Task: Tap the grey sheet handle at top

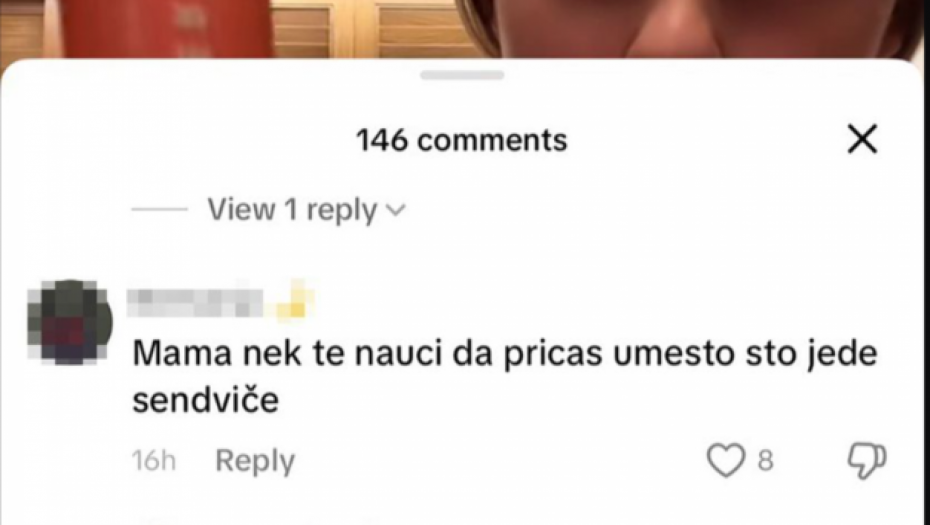Action: click(462, 75)
